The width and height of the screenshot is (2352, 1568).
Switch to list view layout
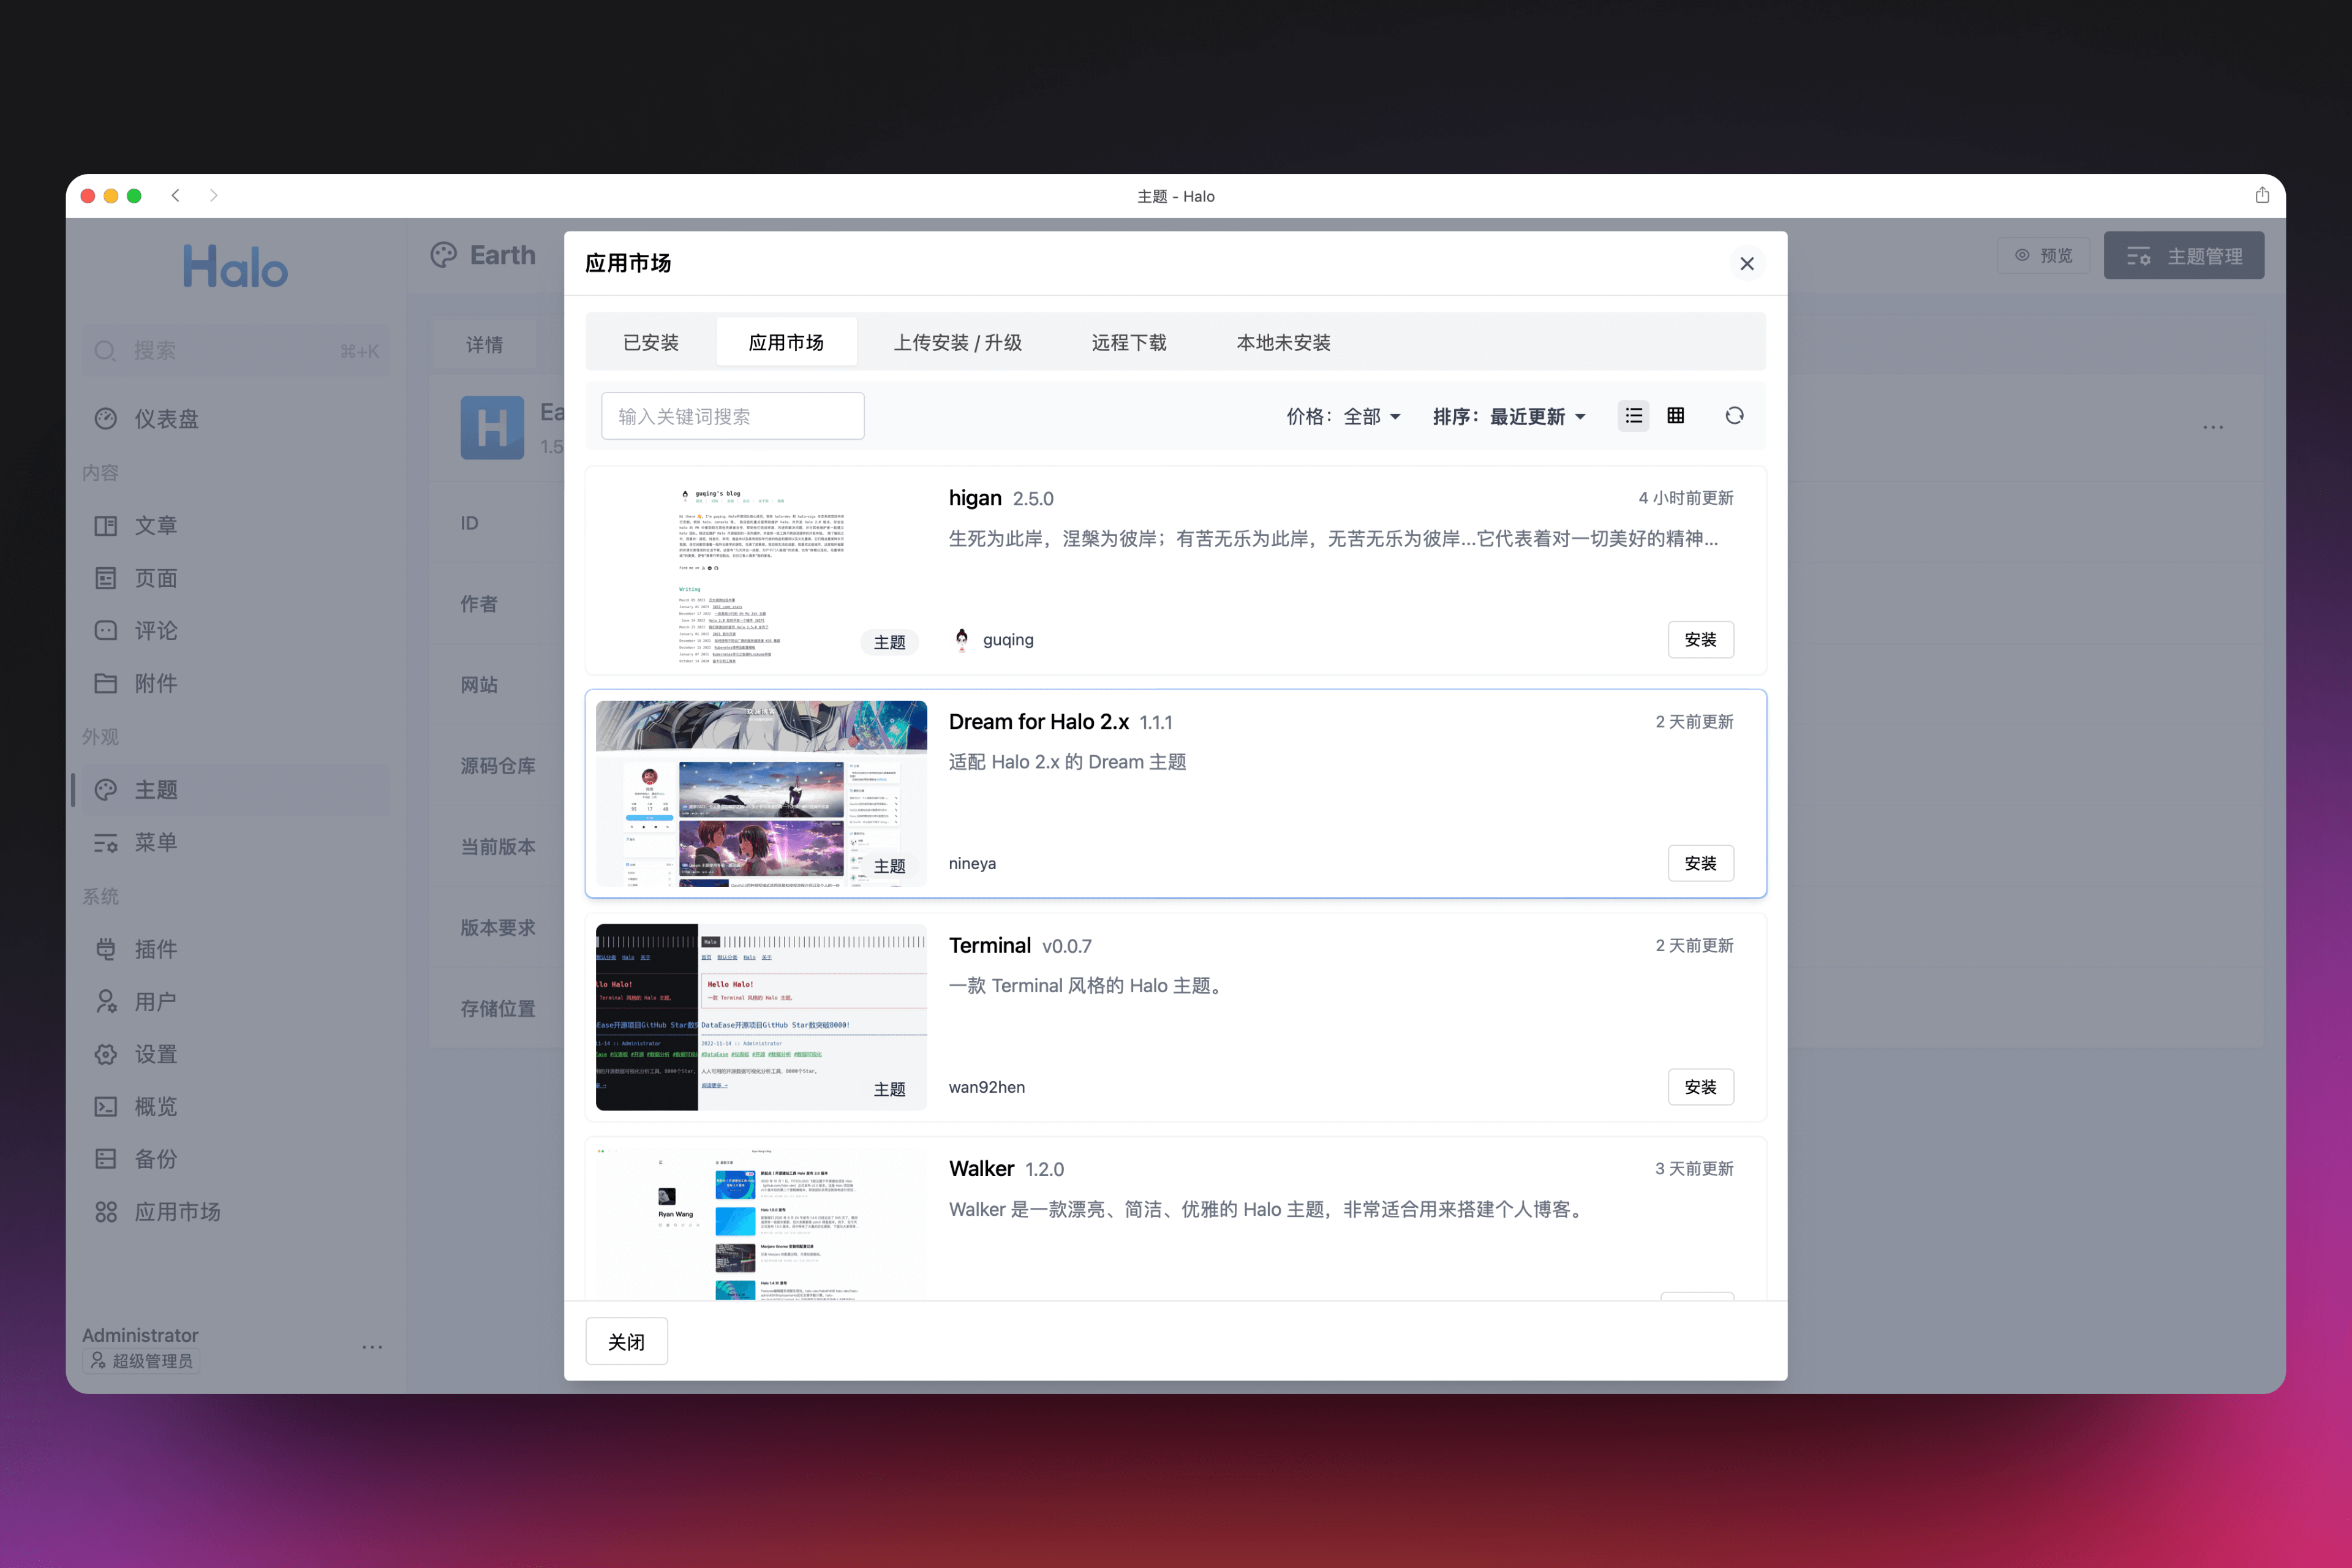coord(1635,415)
